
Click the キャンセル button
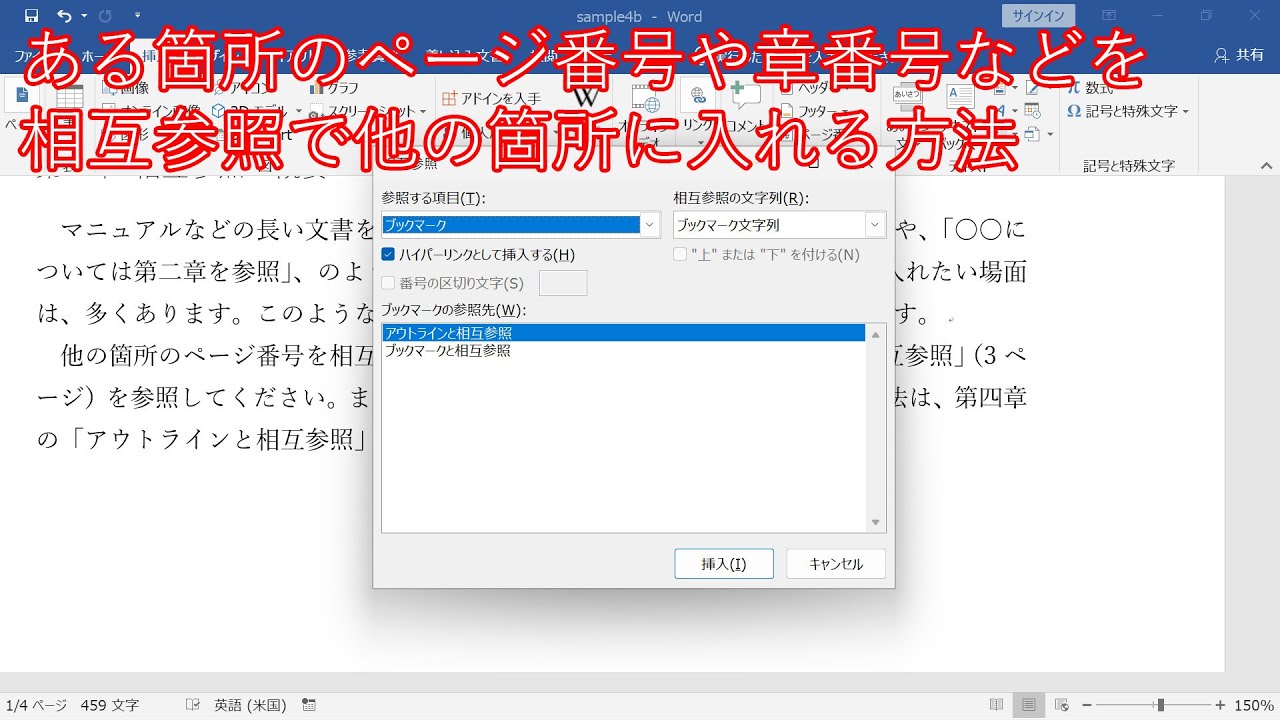point(836,563)
